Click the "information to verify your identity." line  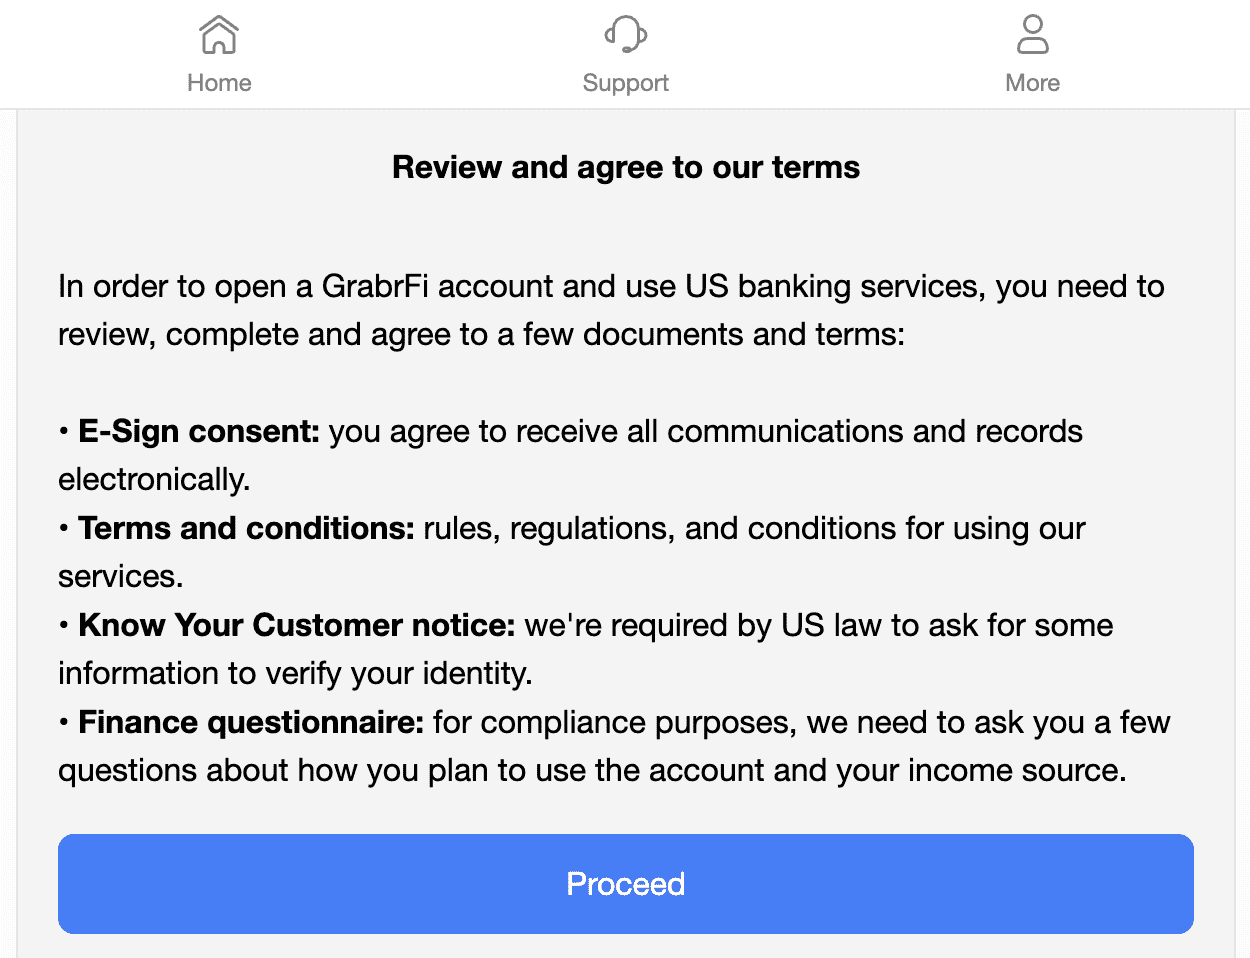point(295,674)
